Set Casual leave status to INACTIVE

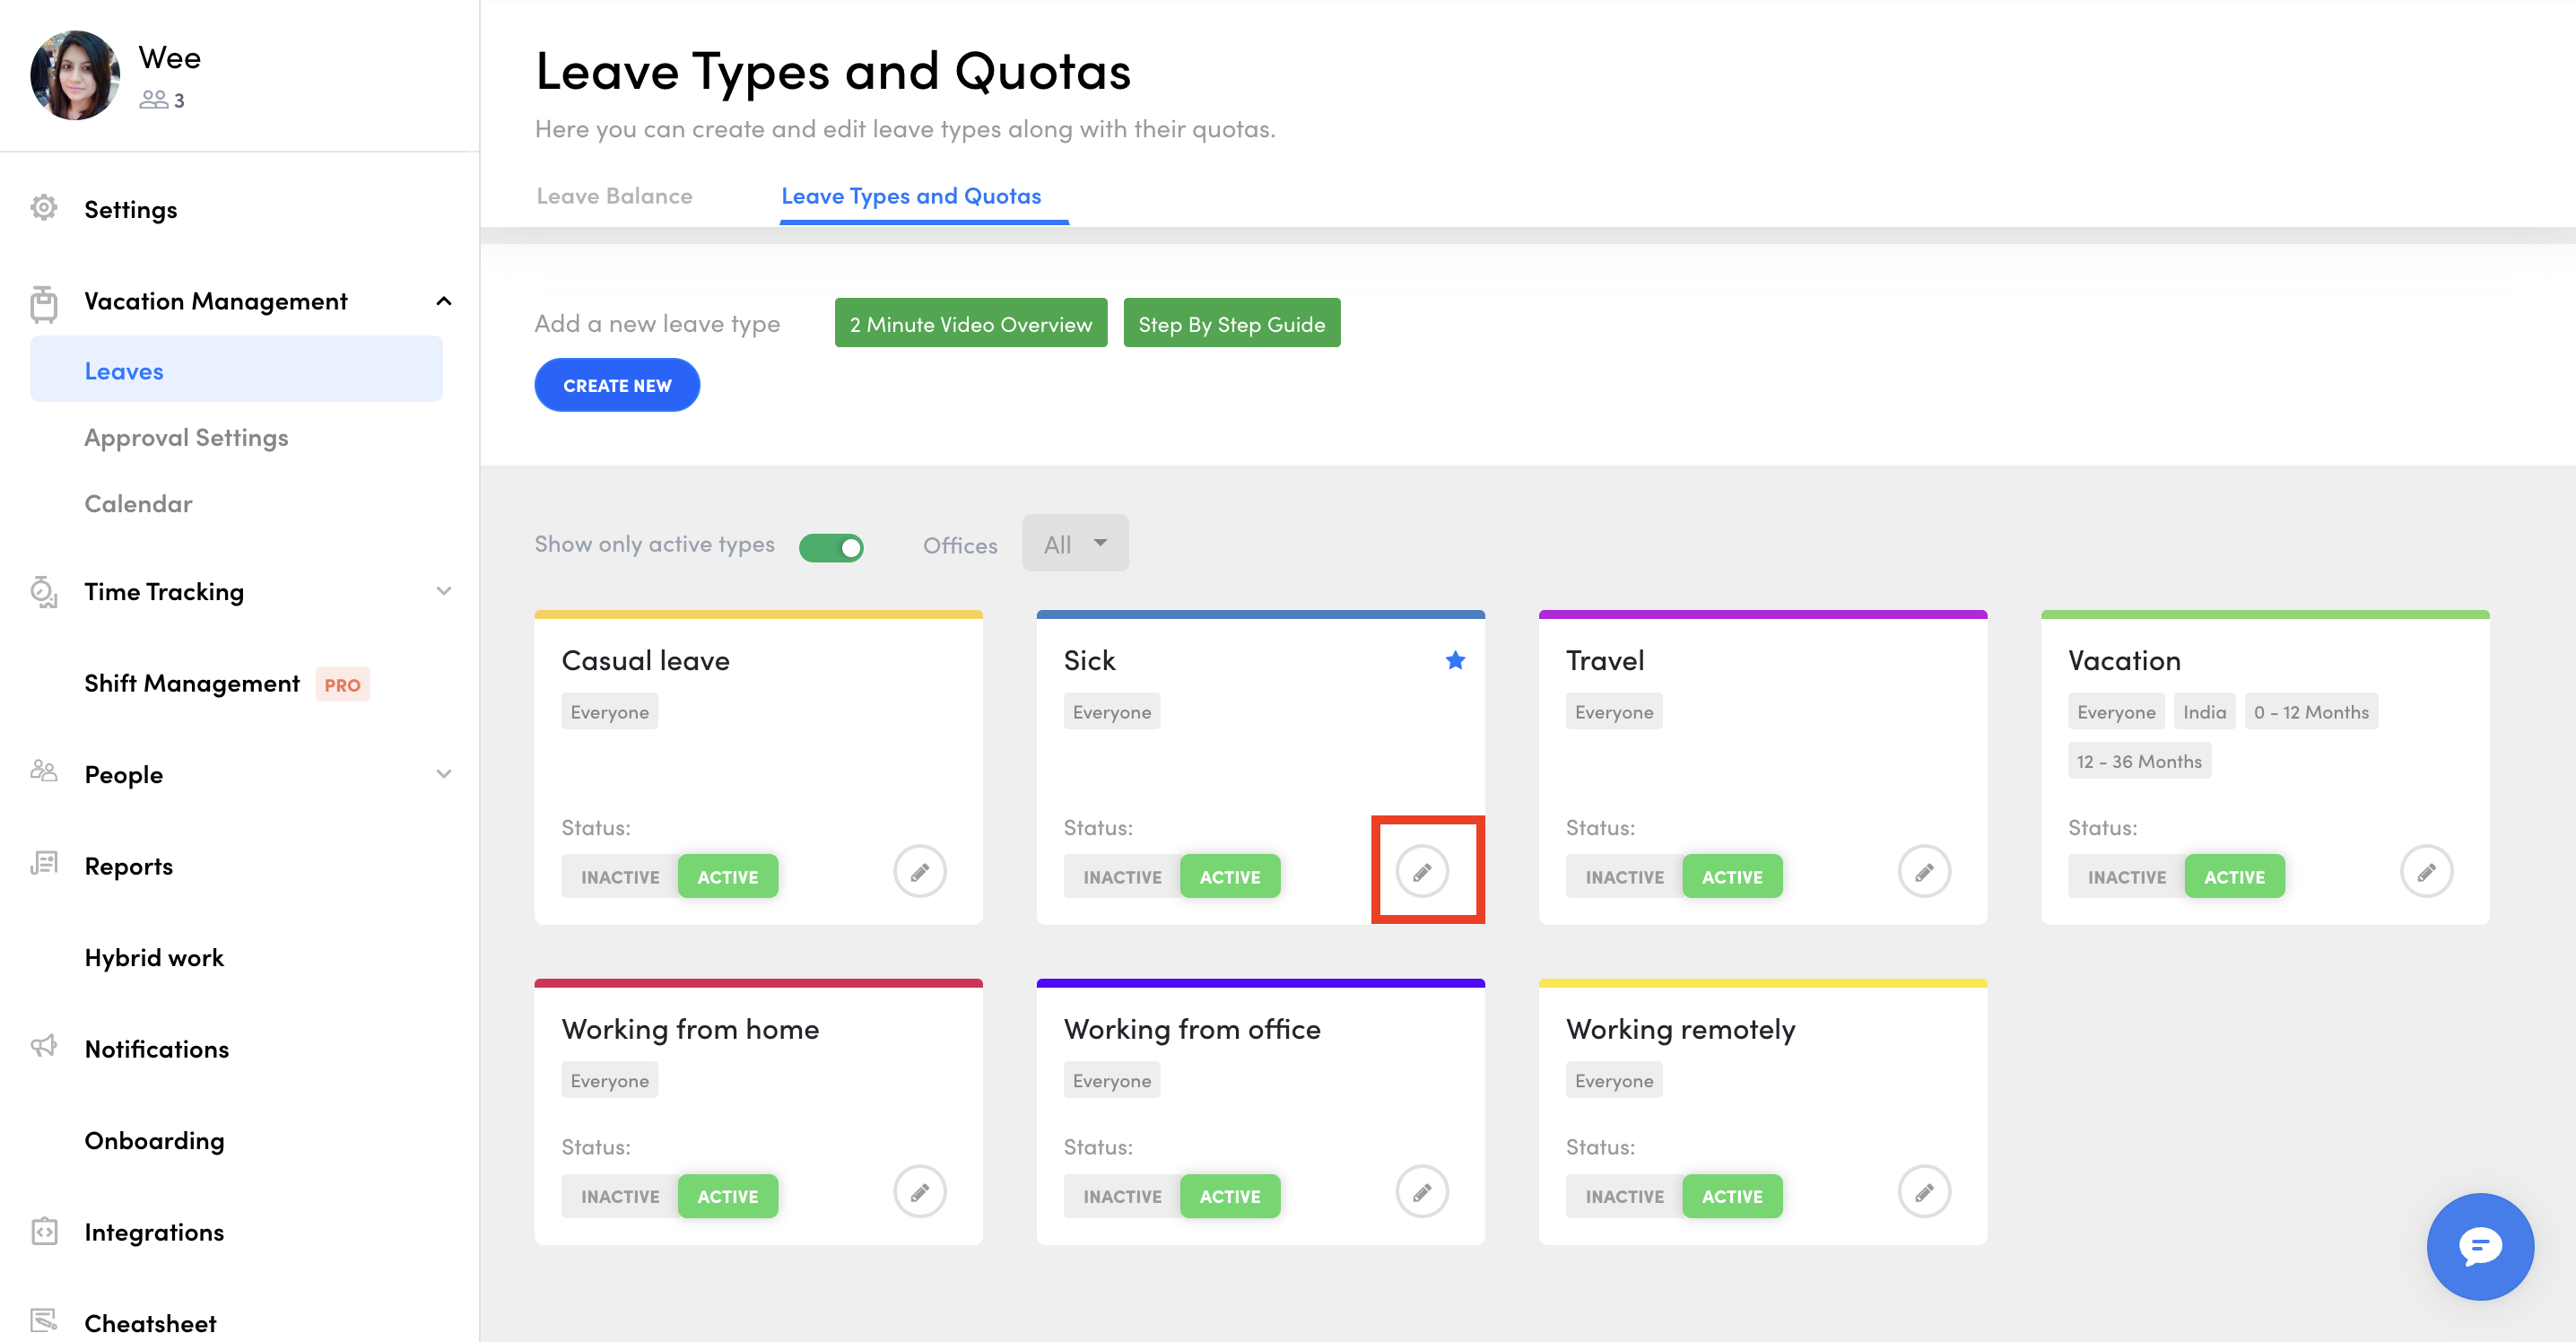(x=620, y=876)
